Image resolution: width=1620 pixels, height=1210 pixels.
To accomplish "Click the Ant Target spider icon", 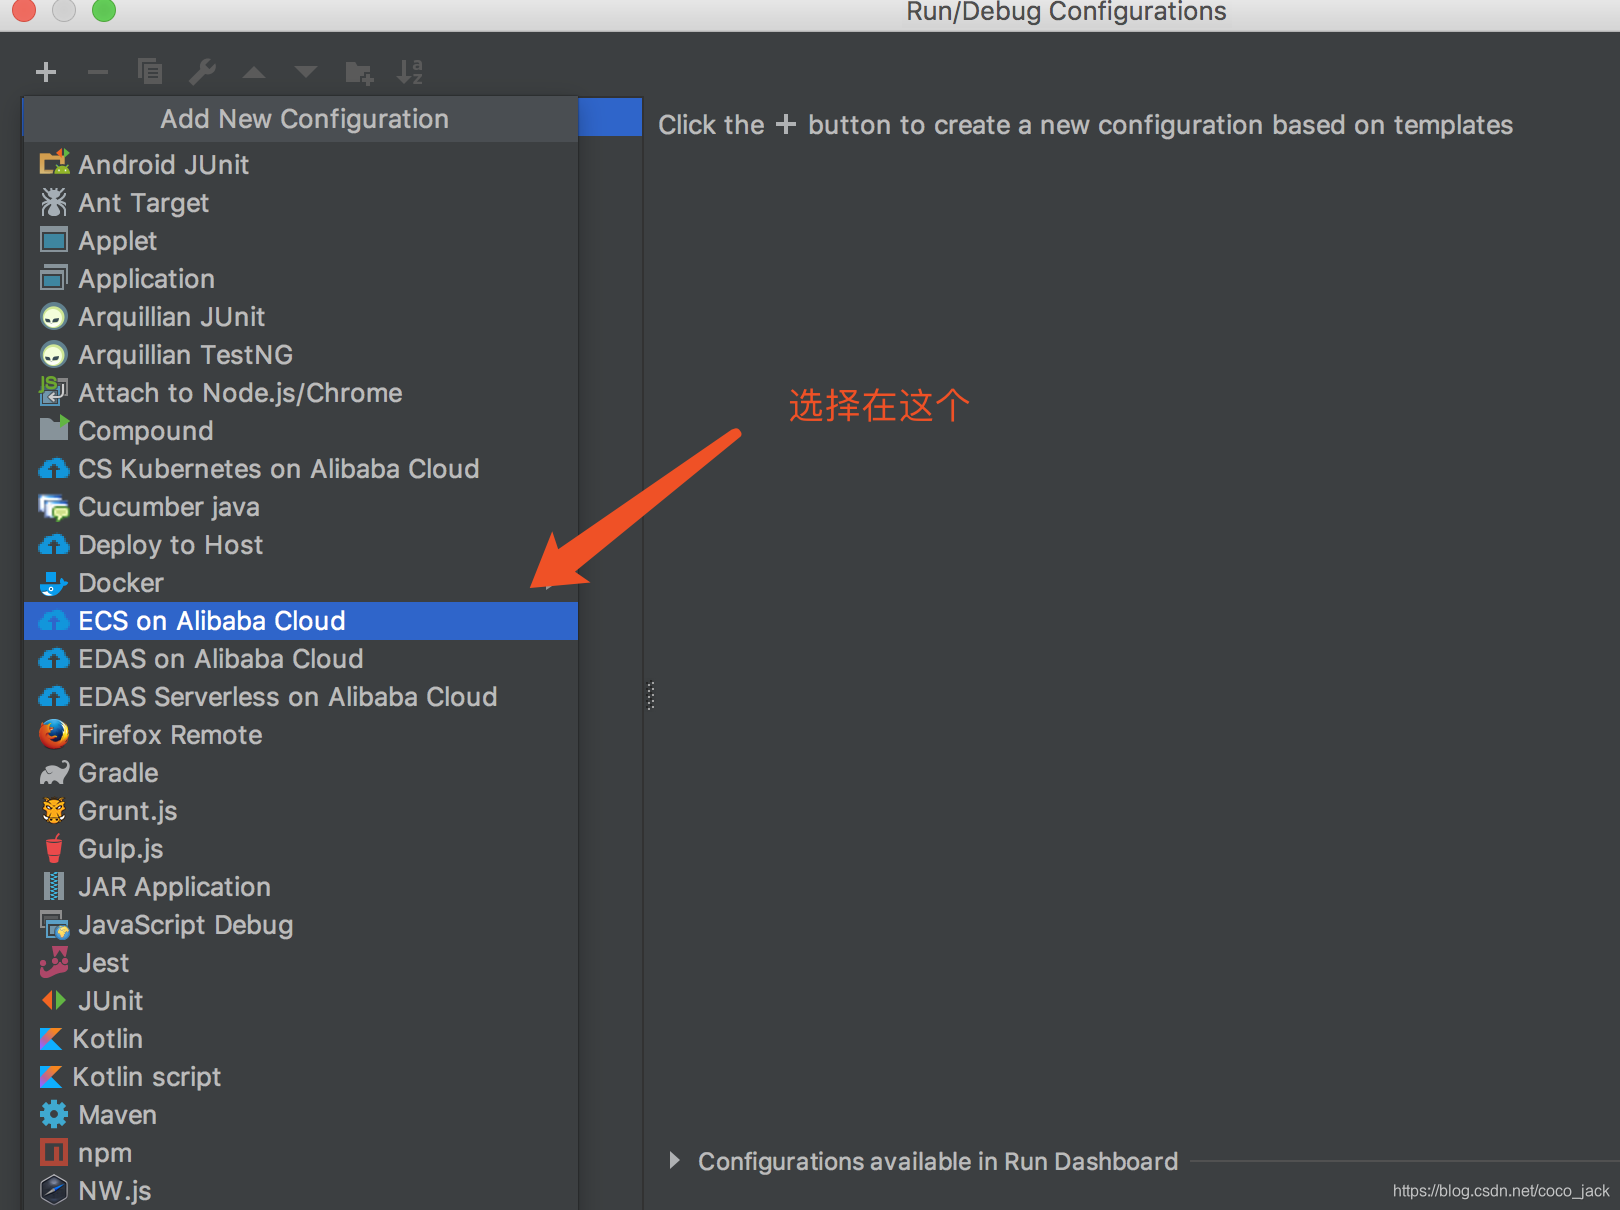I will click(54, 202).
